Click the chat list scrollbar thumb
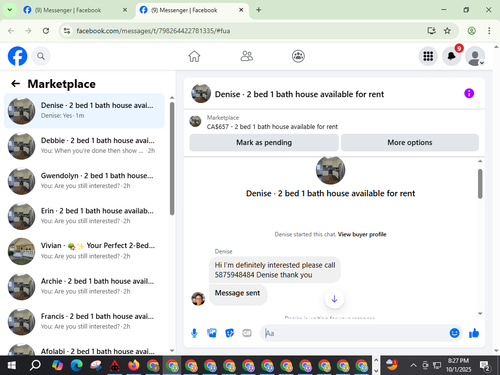500x375 pixels. tap(172, 158)
